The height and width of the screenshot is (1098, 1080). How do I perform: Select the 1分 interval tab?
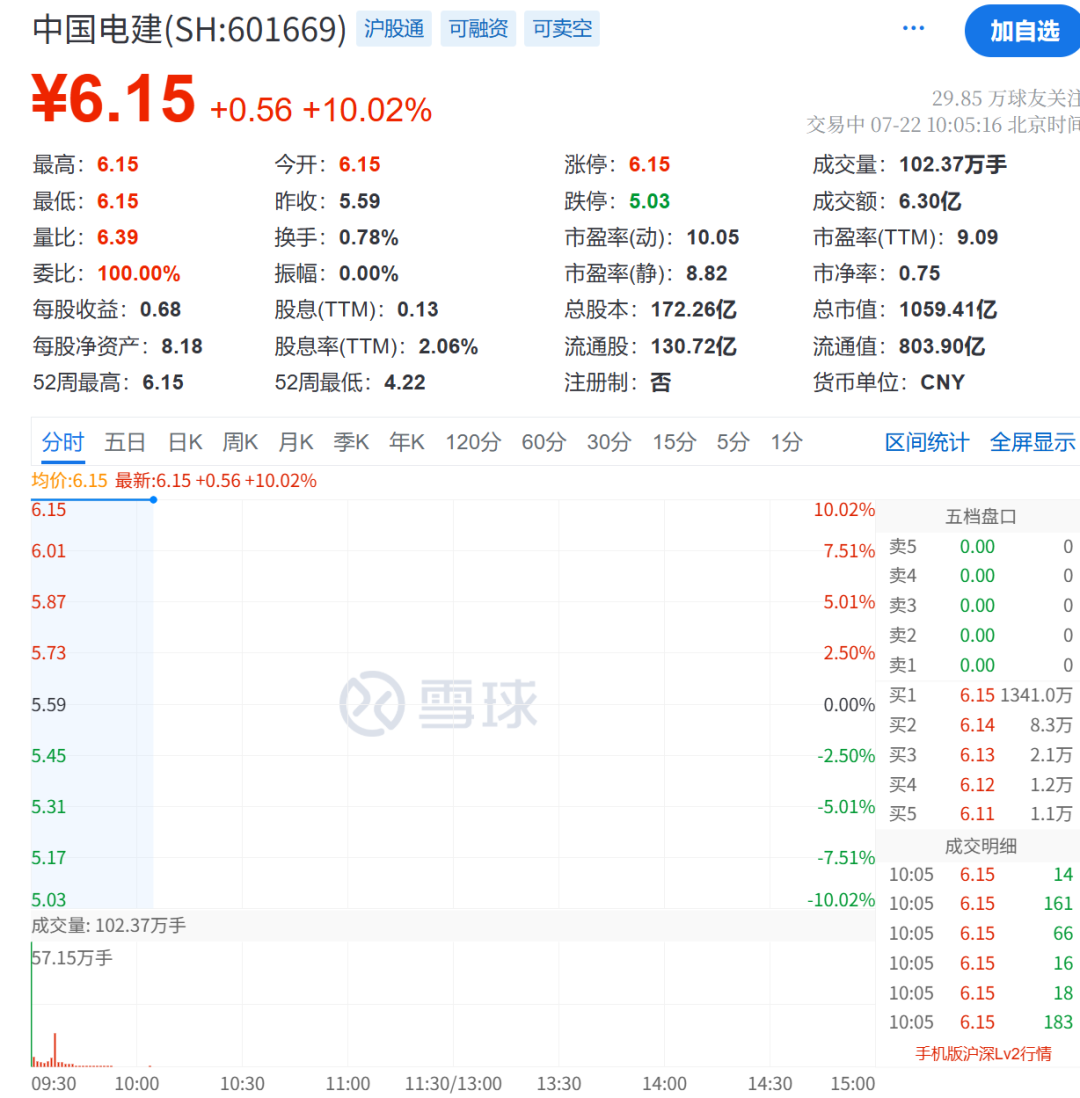(787, 443)
